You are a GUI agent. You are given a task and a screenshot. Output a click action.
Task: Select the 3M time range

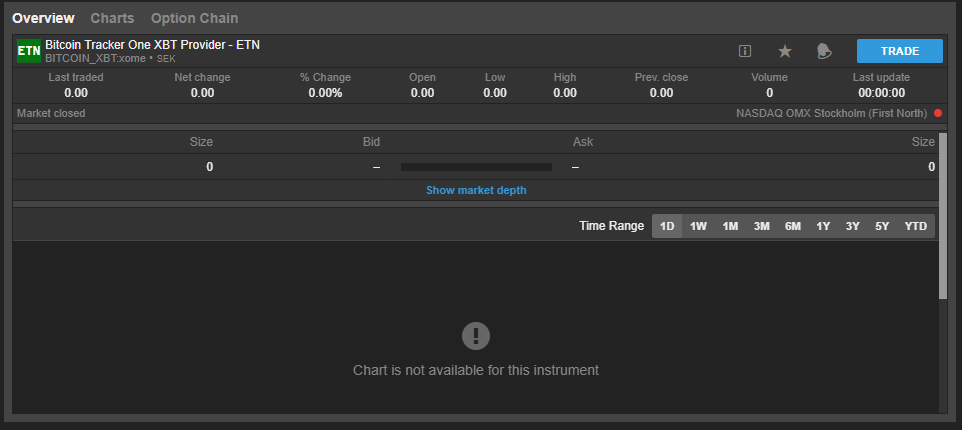click(761, 226)
